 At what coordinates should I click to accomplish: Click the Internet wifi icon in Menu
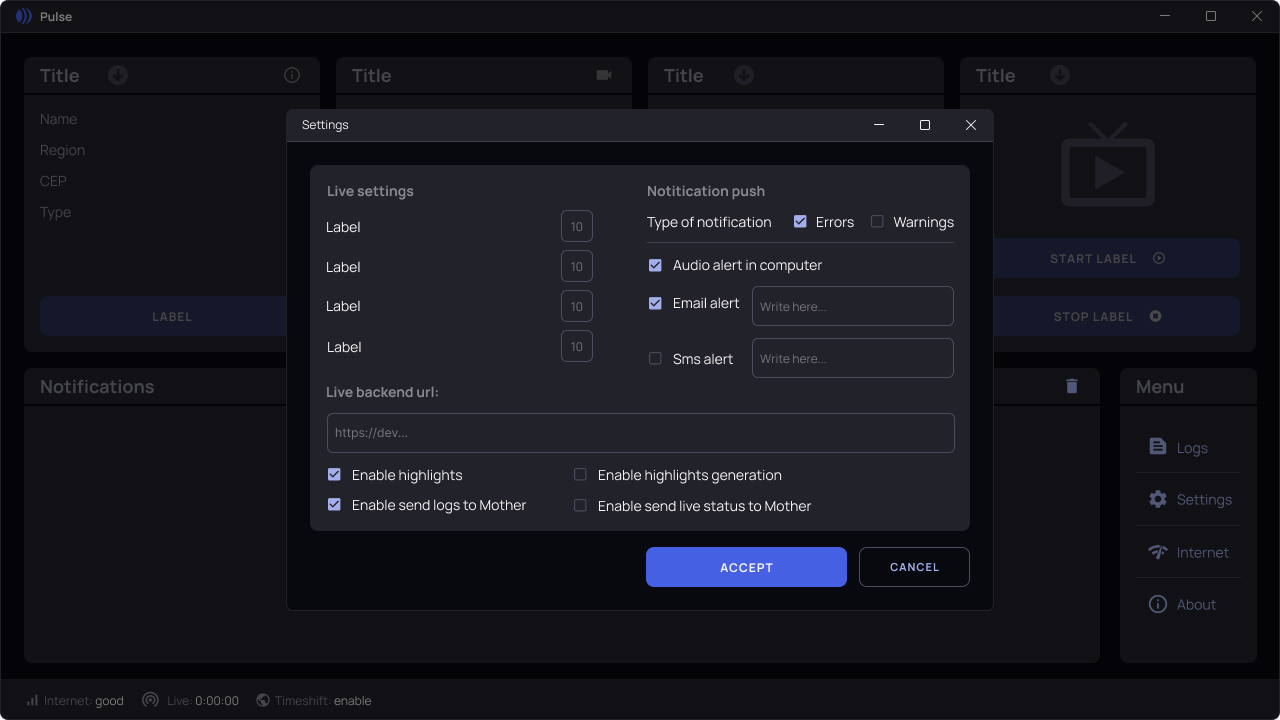tap(1158, 552)
